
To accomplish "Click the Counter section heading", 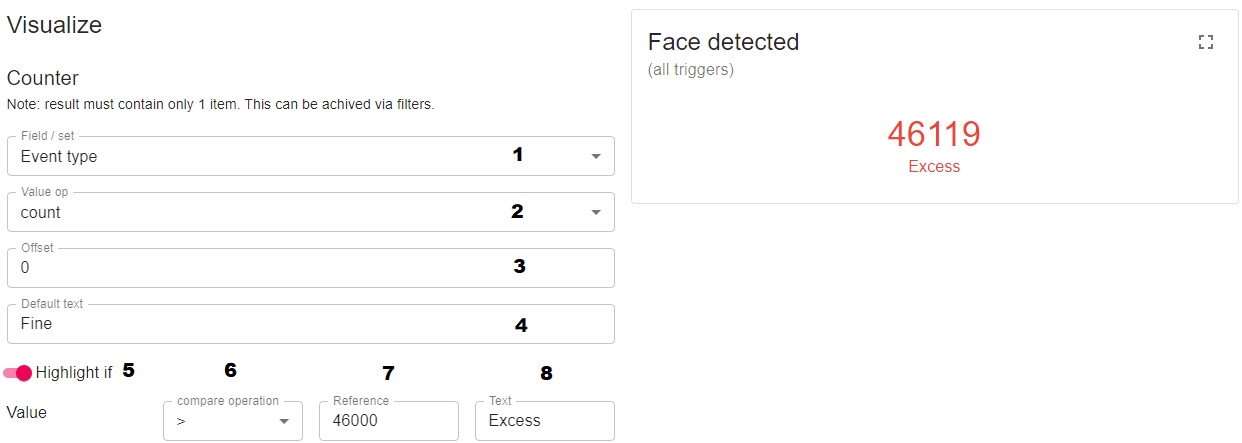I will [42, 78].
